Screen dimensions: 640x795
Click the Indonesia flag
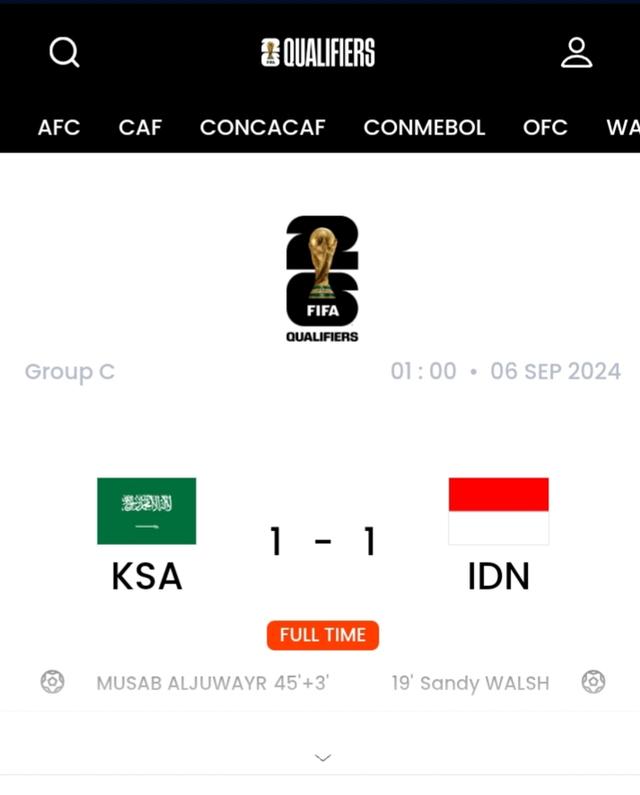point(499,511)
